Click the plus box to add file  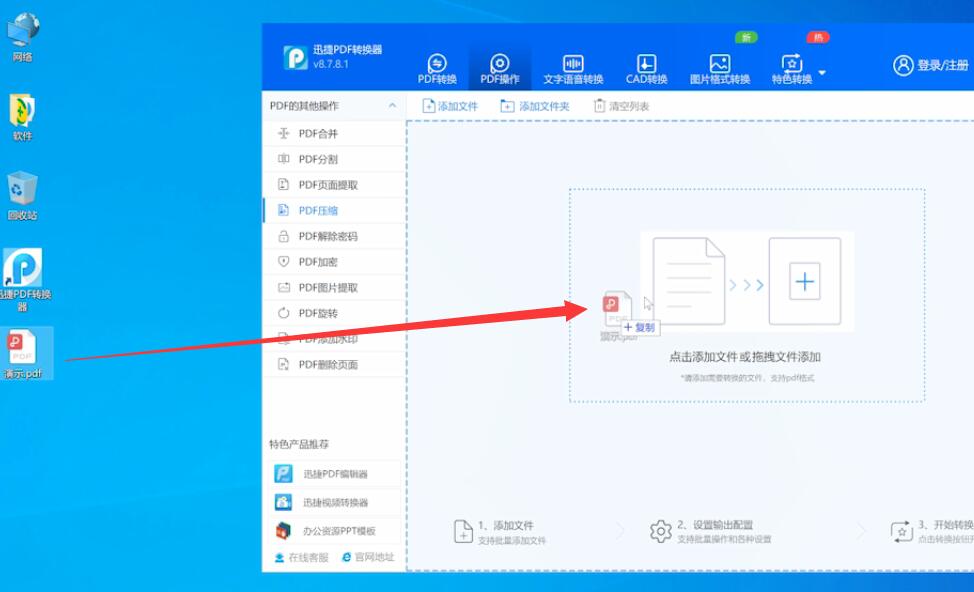[x=804, y=281]
